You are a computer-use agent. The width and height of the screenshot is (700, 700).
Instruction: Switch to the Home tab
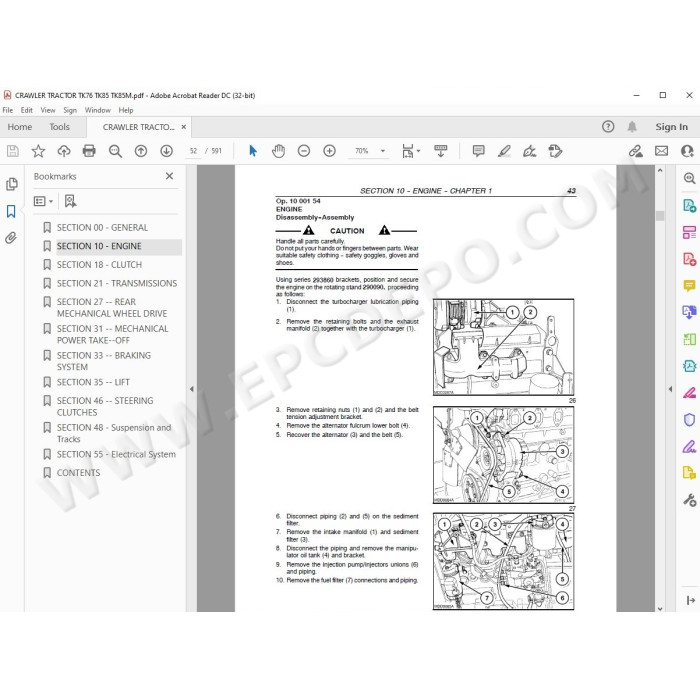click(x=19, y=127)
